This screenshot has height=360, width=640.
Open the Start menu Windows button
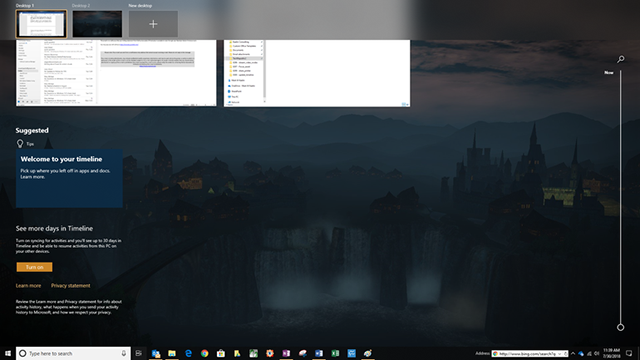(x=8, y=353)
